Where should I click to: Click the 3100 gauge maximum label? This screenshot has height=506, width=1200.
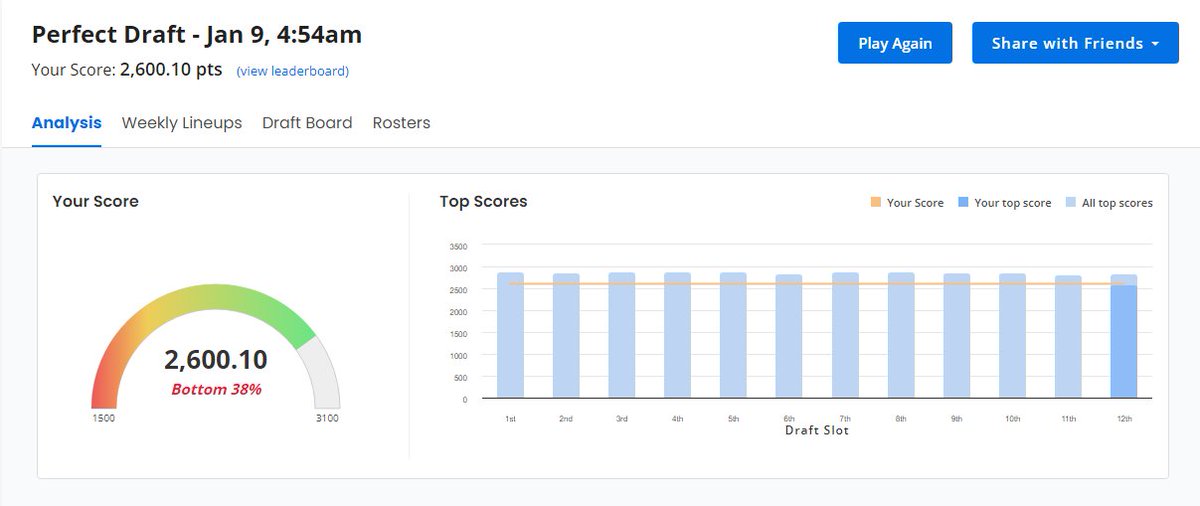pyautogui.click(x=327, y=418)
